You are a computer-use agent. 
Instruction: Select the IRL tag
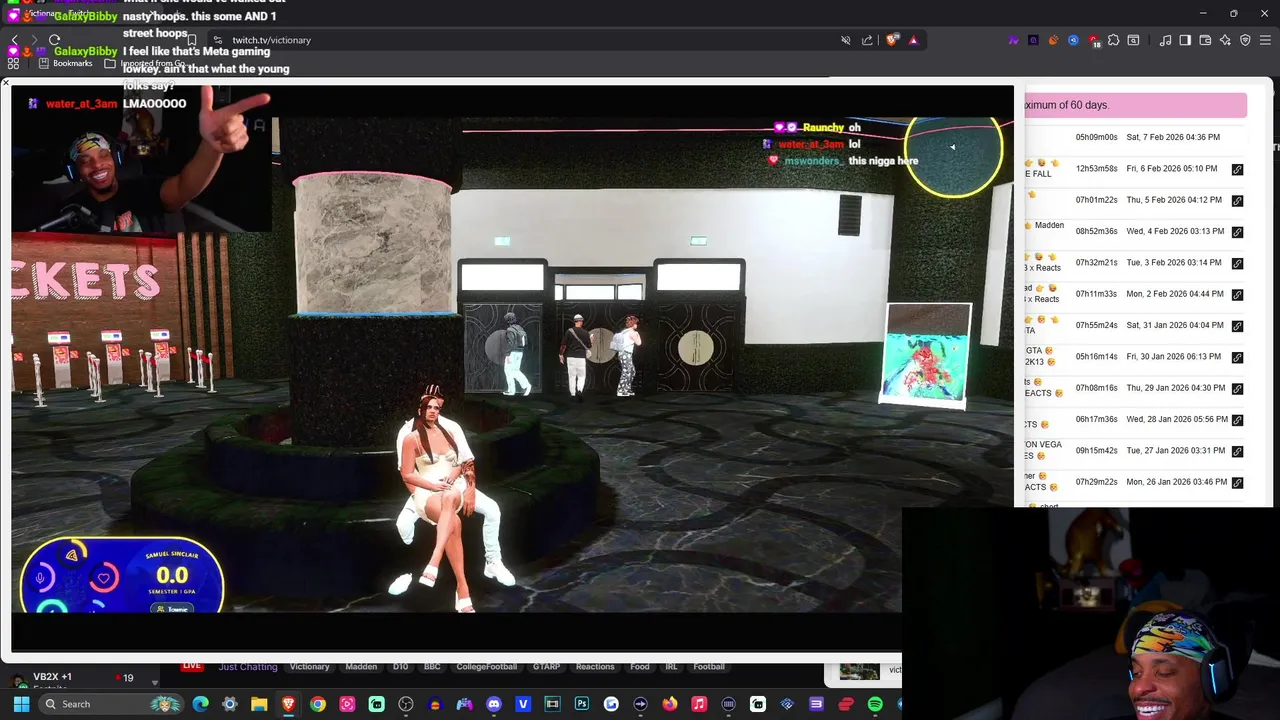tap(672, 667)
